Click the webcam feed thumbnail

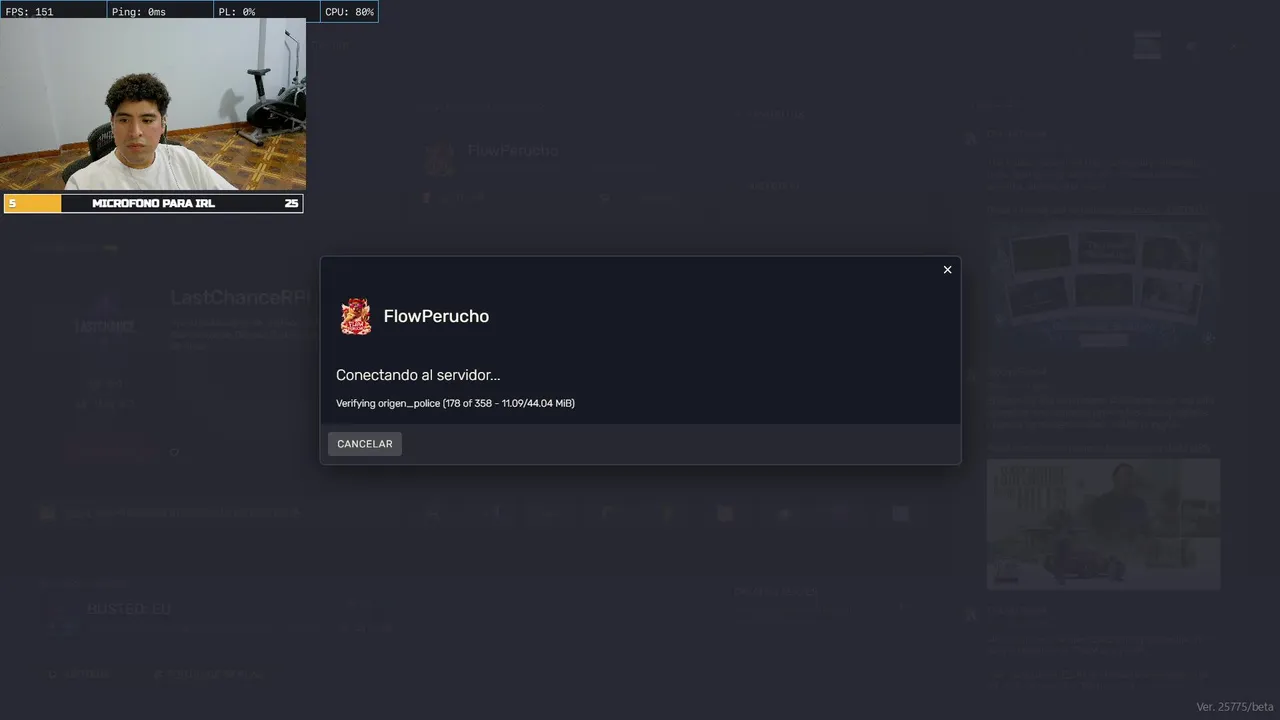click(x=153, y=106)
